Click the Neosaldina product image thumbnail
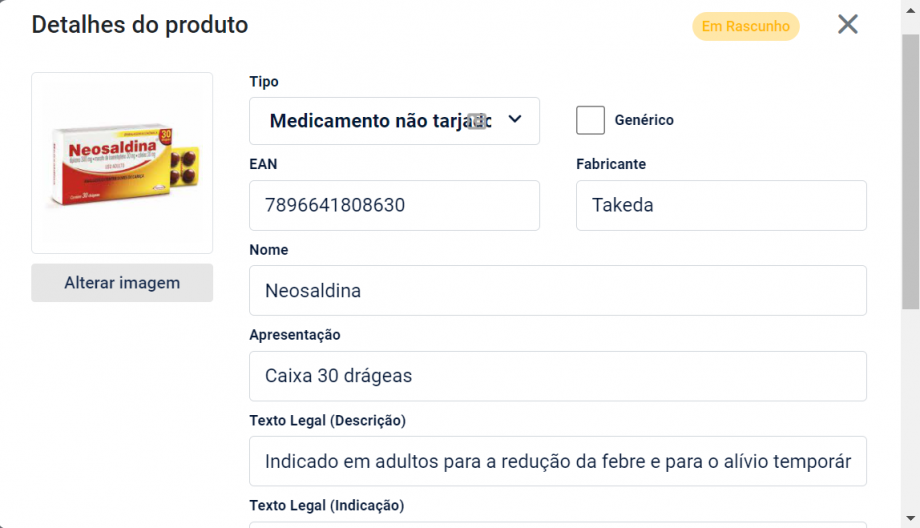This screenshot has height=528, width=920. tap(122, 163)
